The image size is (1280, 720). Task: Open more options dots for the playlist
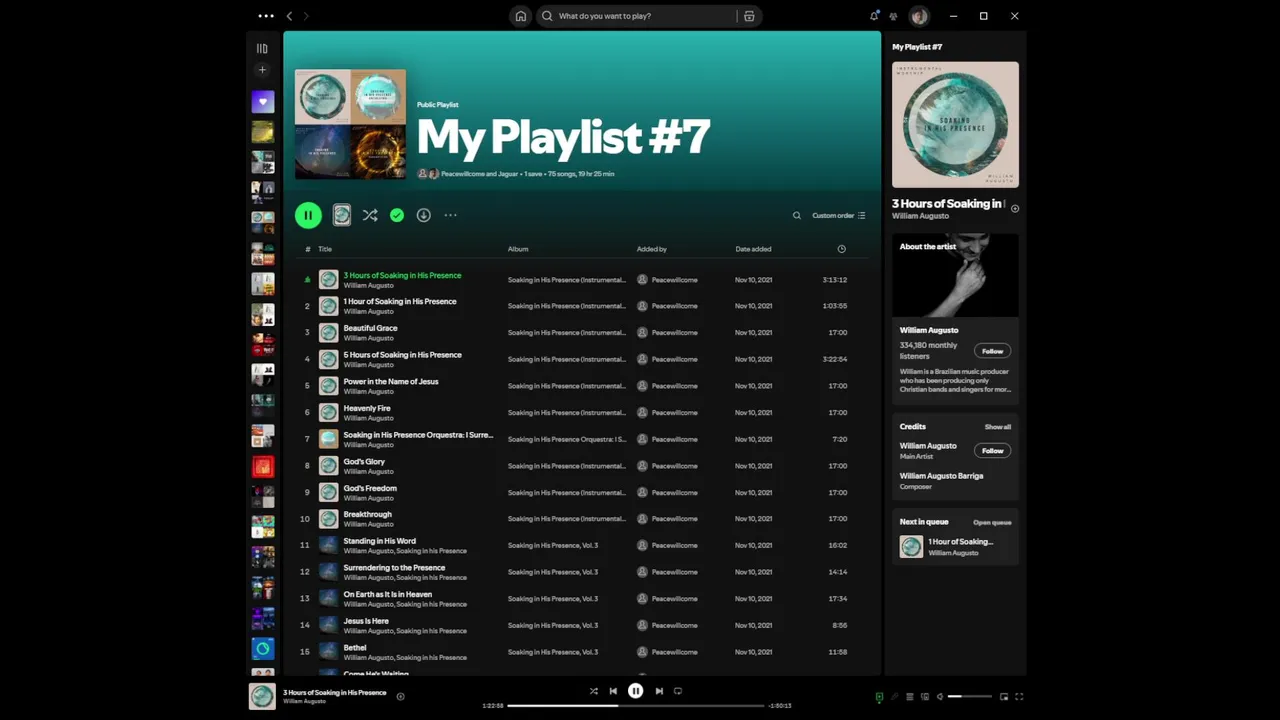point(451,215)
